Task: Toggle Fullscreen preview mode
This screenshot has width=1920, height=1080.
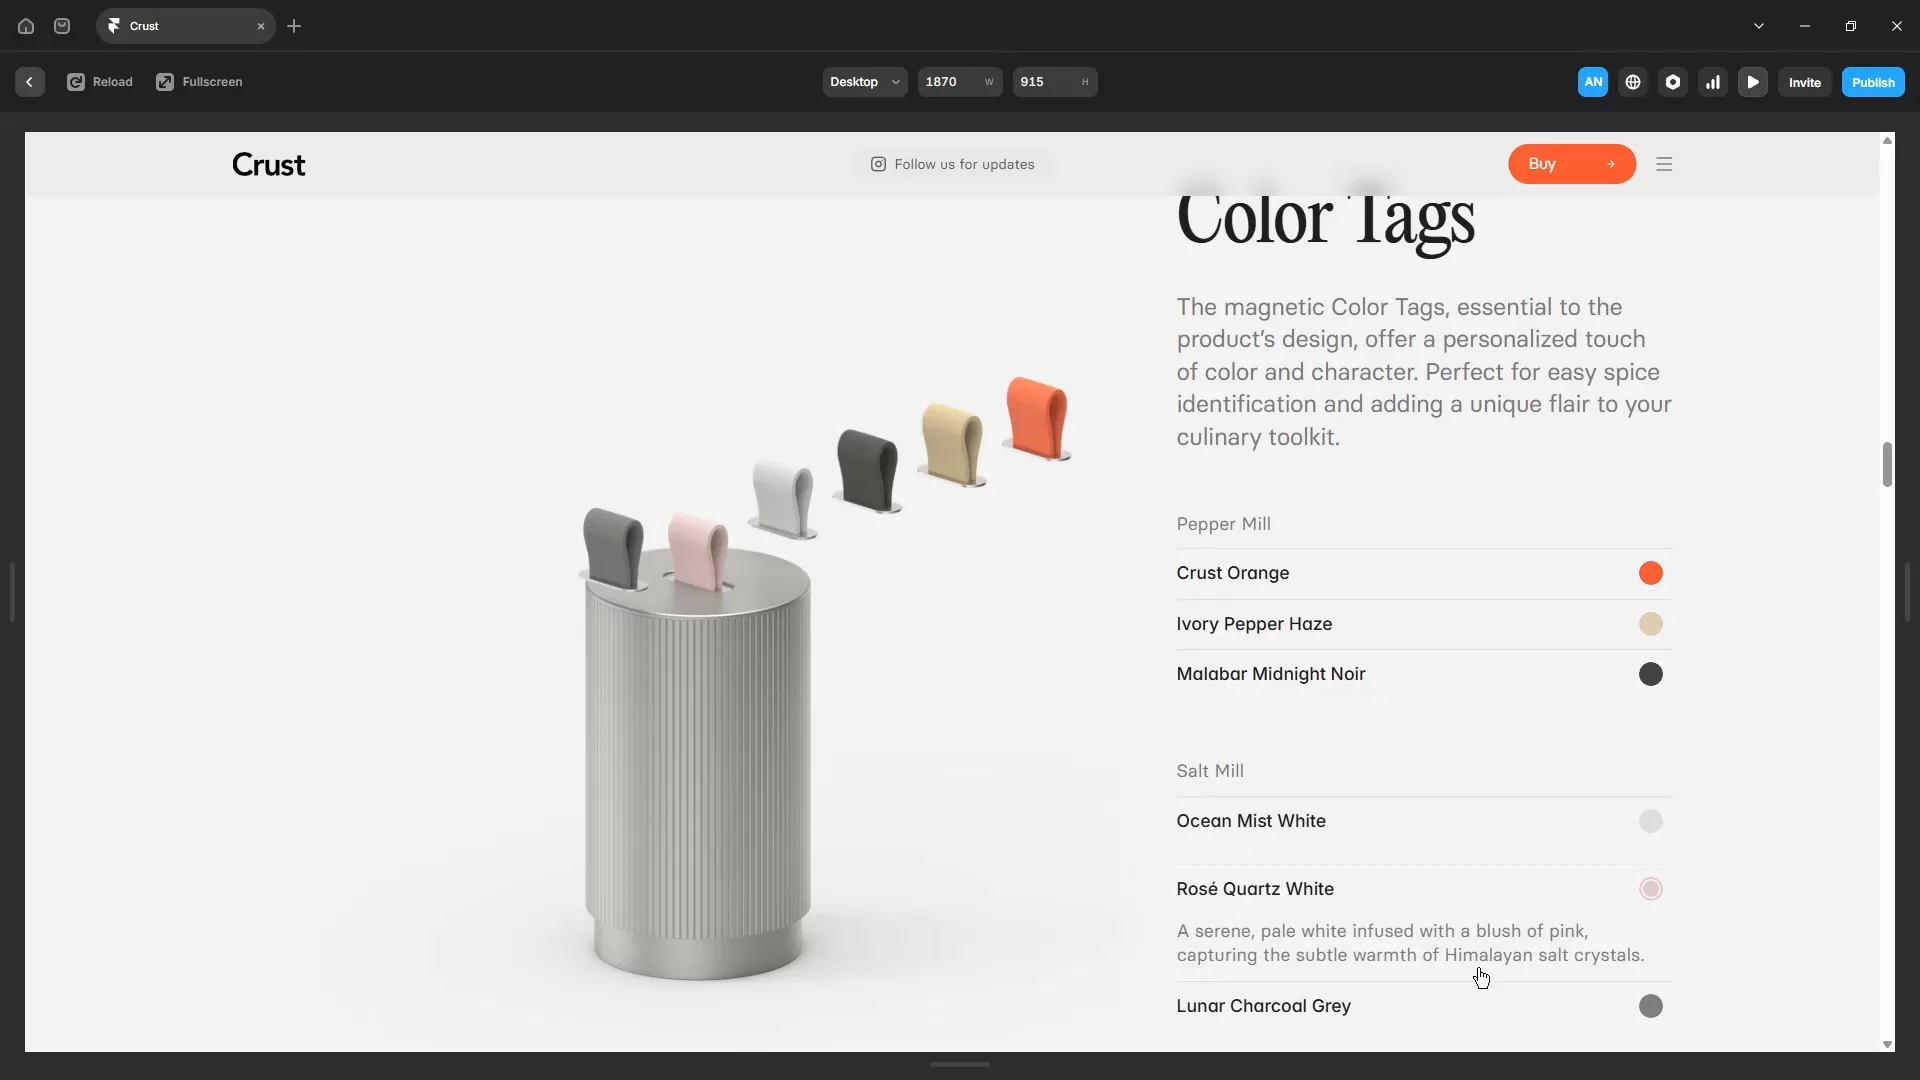Action: [x=200, y=82]
